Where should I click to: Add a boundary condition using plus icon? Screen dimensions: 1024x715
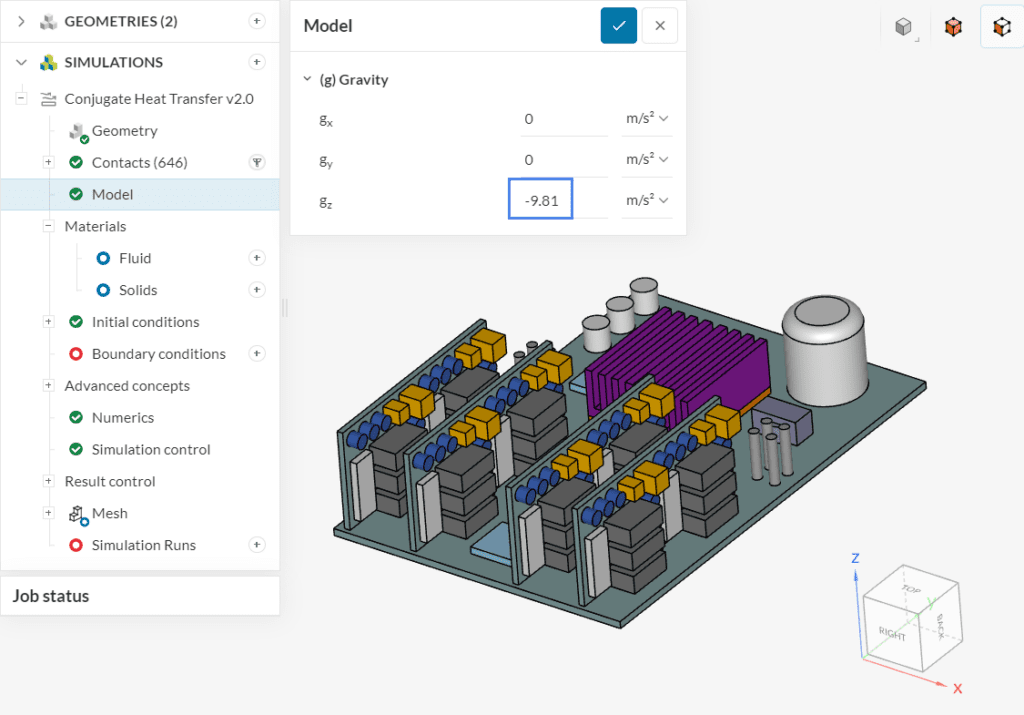point(257,353)
